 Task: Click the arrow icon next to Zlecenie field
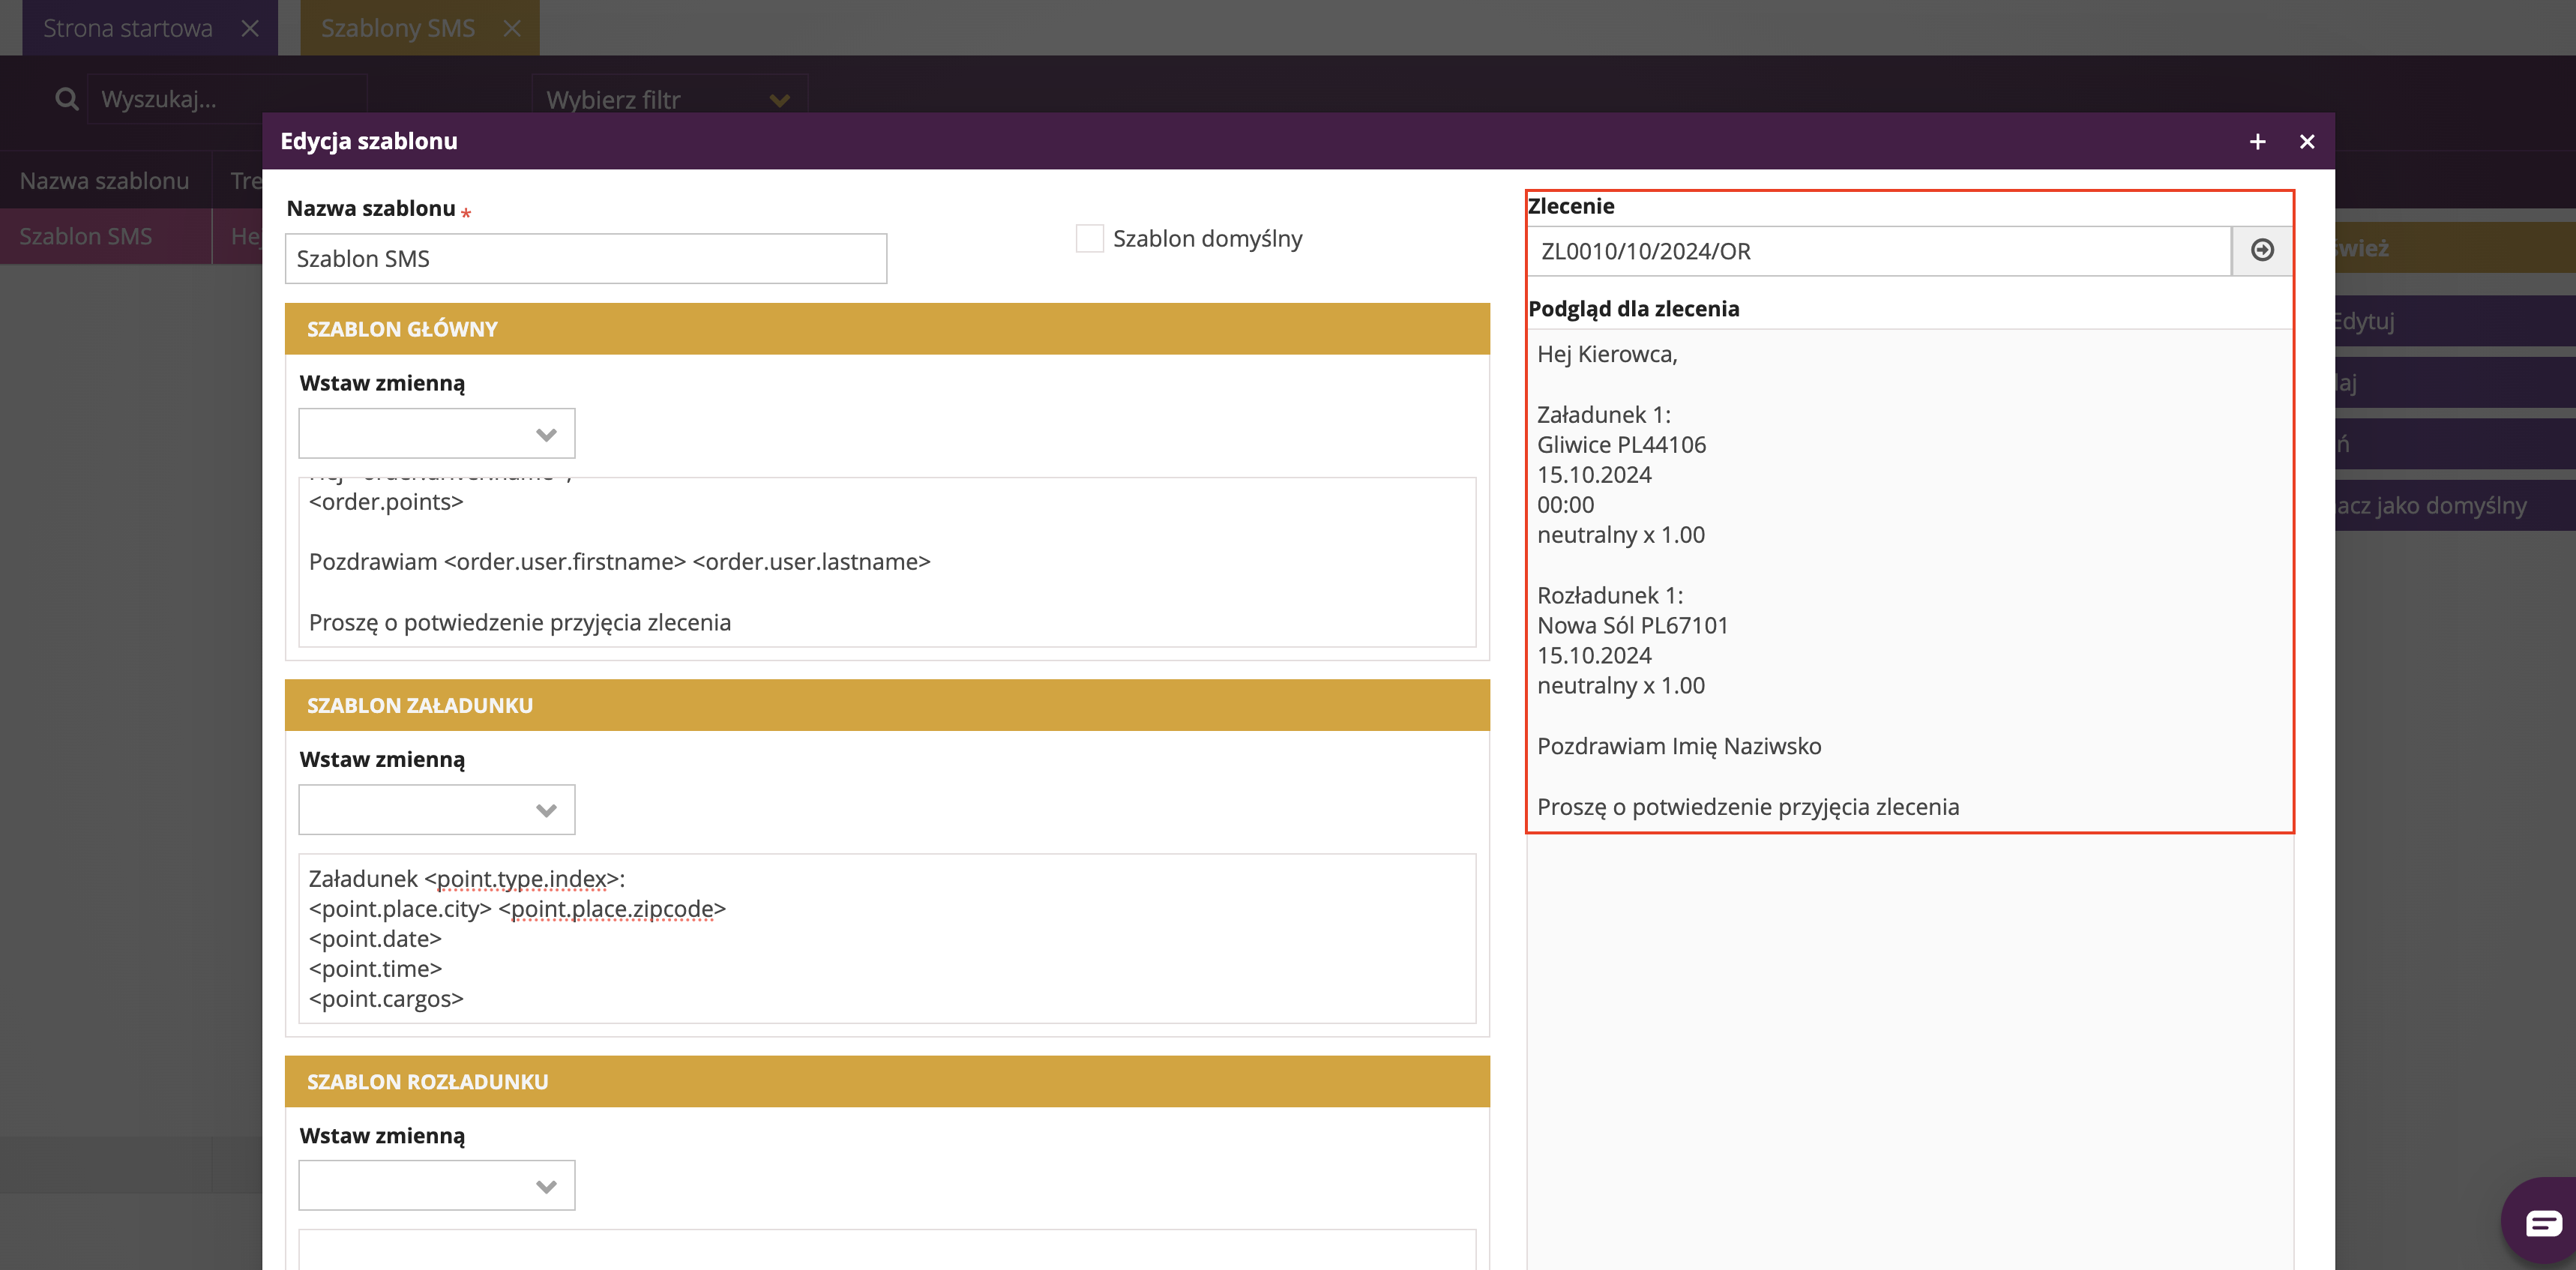click(x=2261, y=250)
